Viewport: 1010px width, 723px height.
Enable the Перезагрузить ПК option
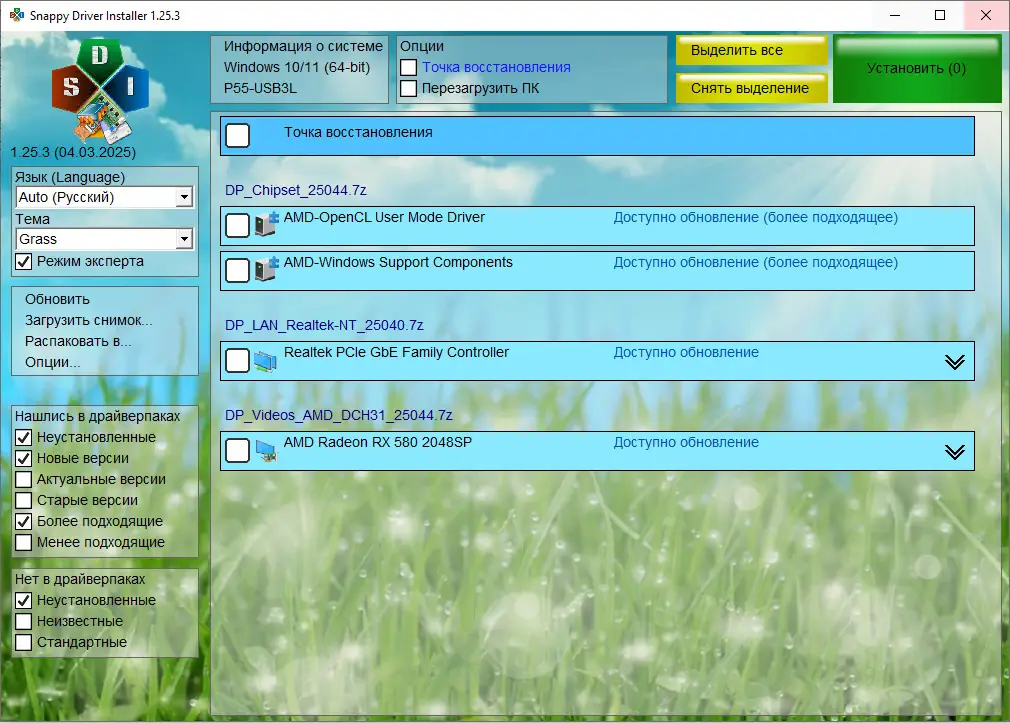(x=408, y=88)
